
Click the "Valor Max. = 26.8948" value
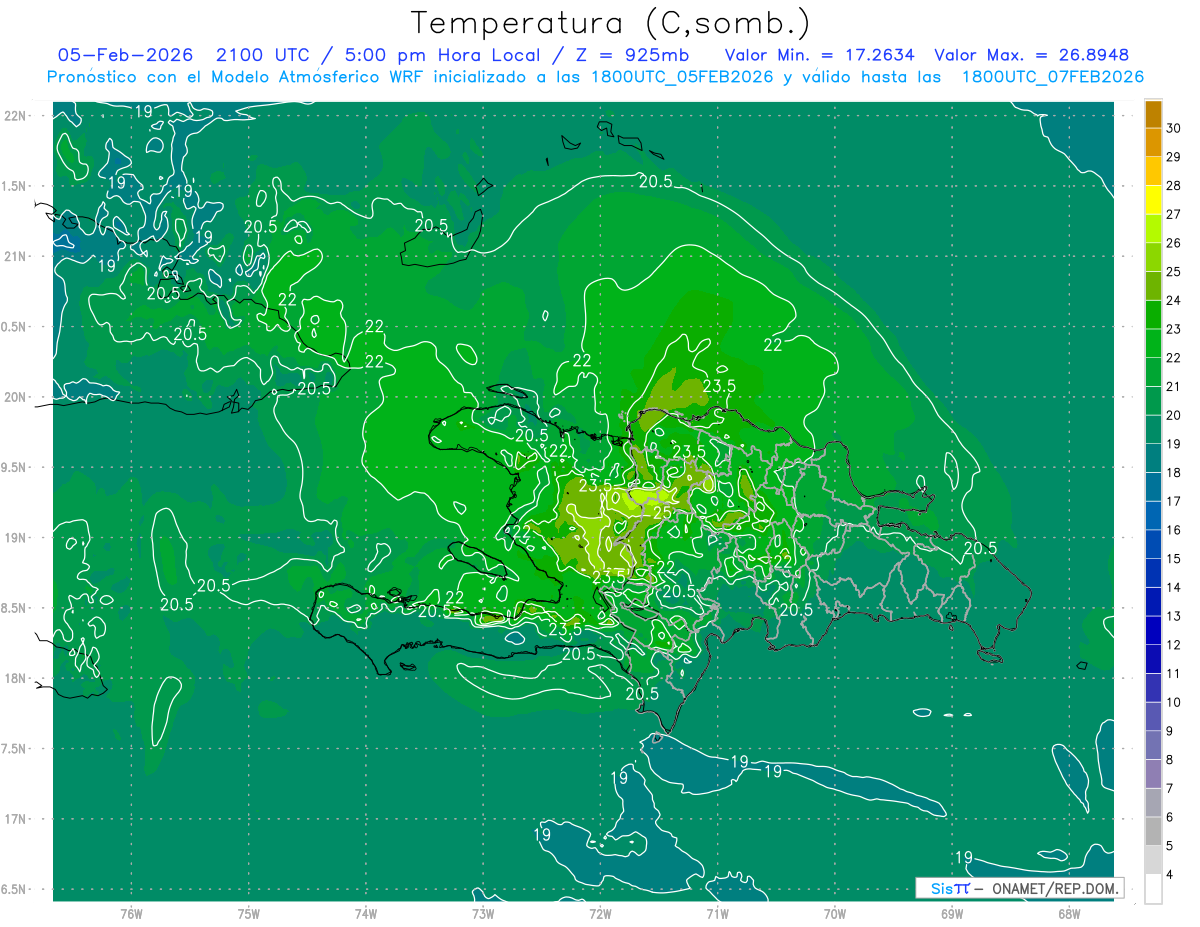click(x=1031, y=55)
